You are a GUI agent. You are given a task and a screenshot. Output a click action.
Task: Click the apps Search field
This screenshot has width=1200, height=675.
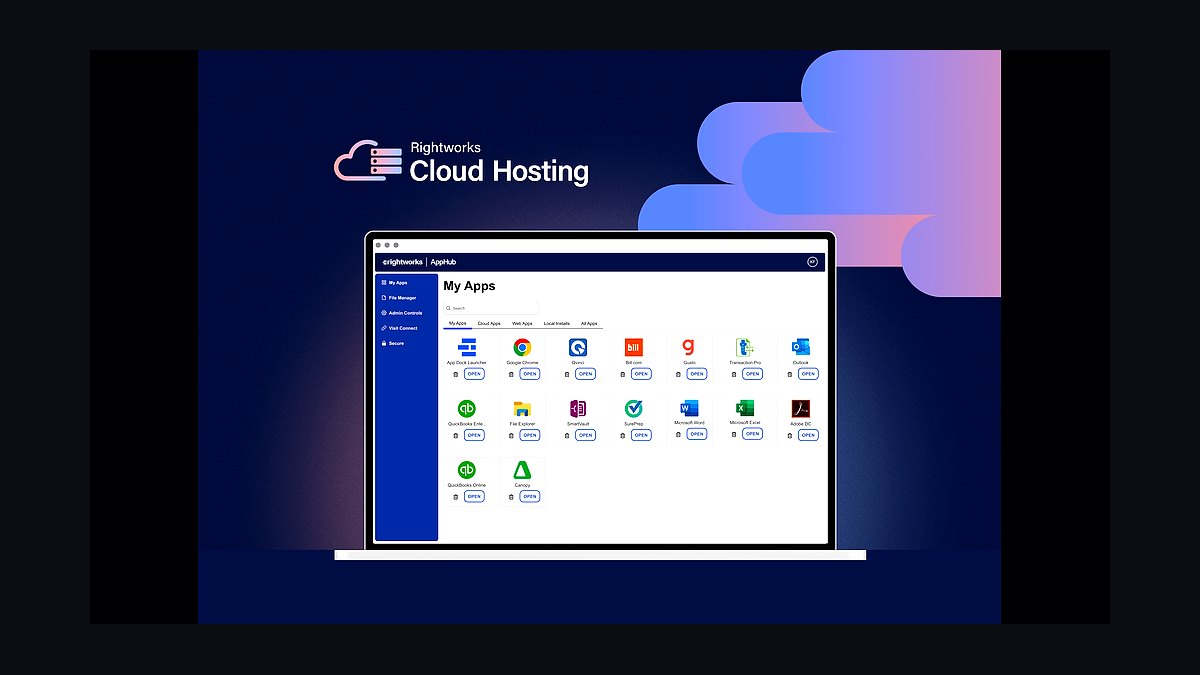(x=491, y=308)
